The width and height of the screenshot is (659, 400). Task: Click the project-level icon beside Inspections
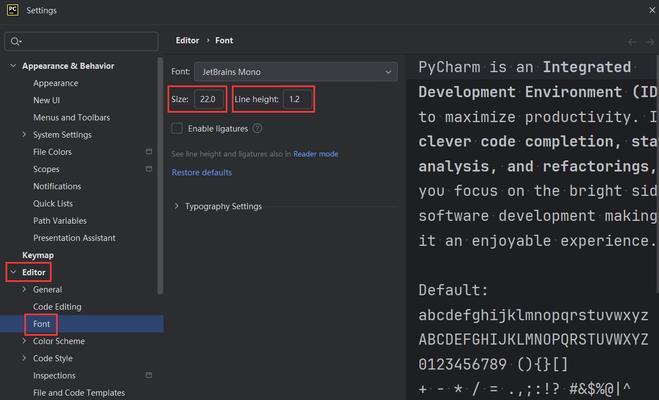[x=149, y=375]
